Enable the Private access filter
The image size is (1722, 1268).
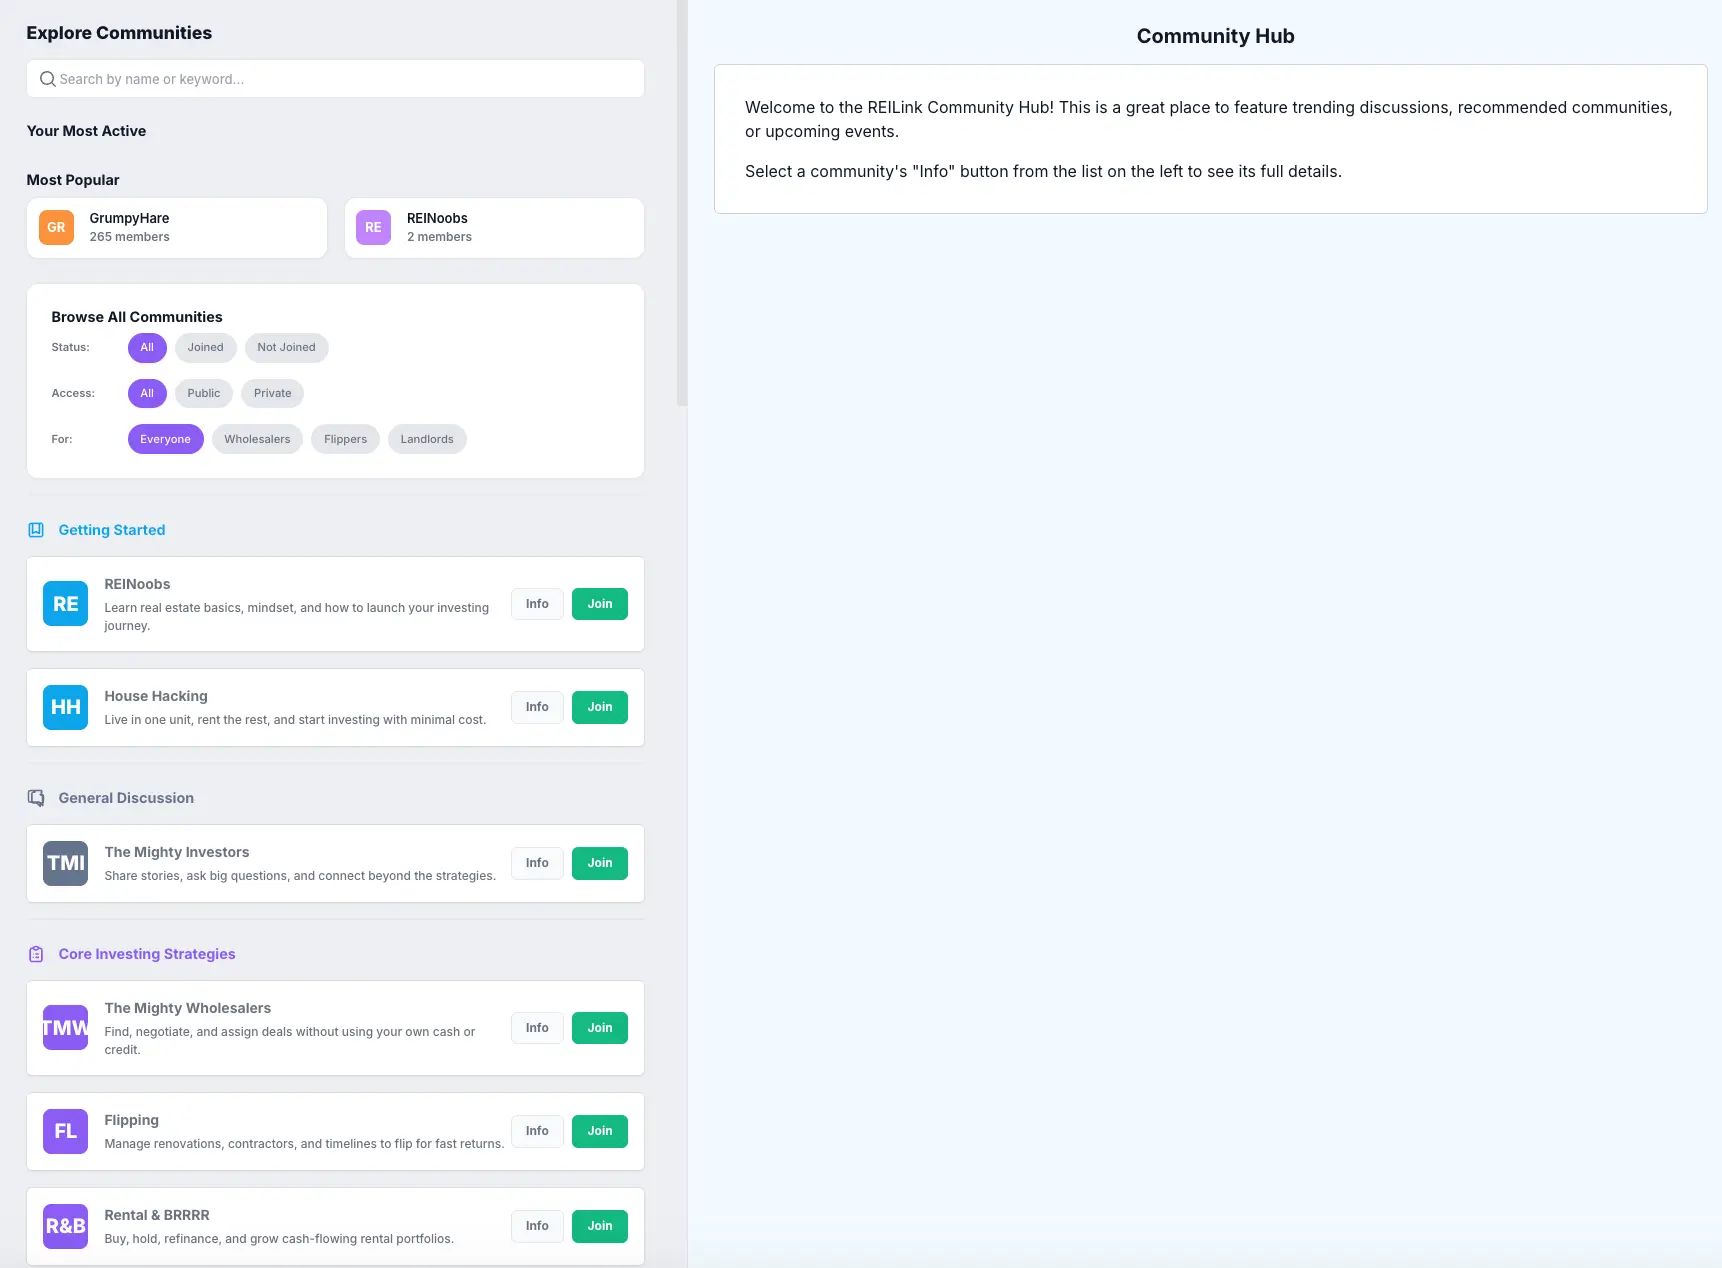272,393
